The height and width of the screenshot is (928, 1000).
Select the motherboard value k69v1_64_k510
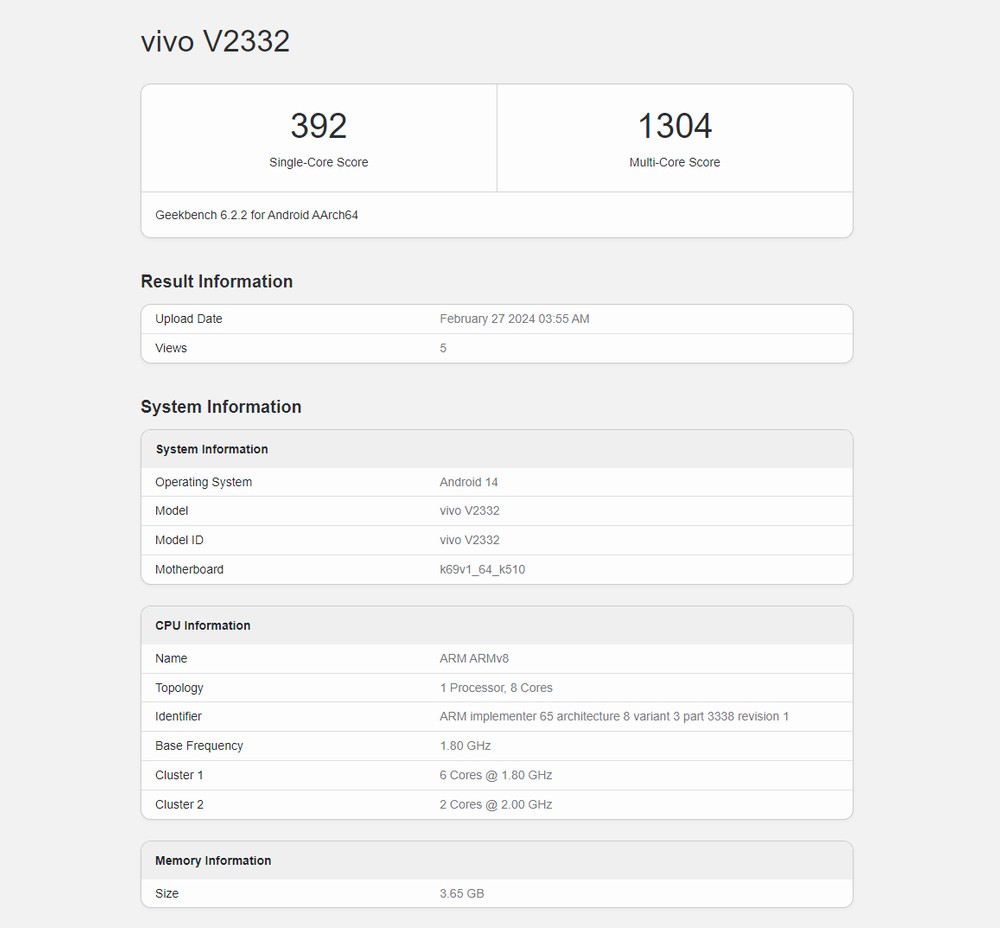click(x=482, y=569)
